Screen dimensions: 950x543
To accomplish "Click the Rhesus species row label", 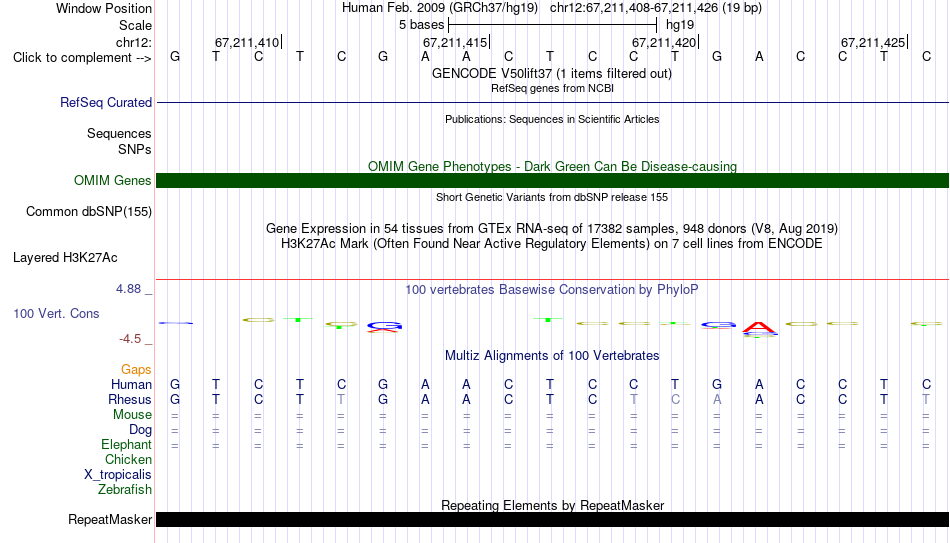I will [130, 400].
